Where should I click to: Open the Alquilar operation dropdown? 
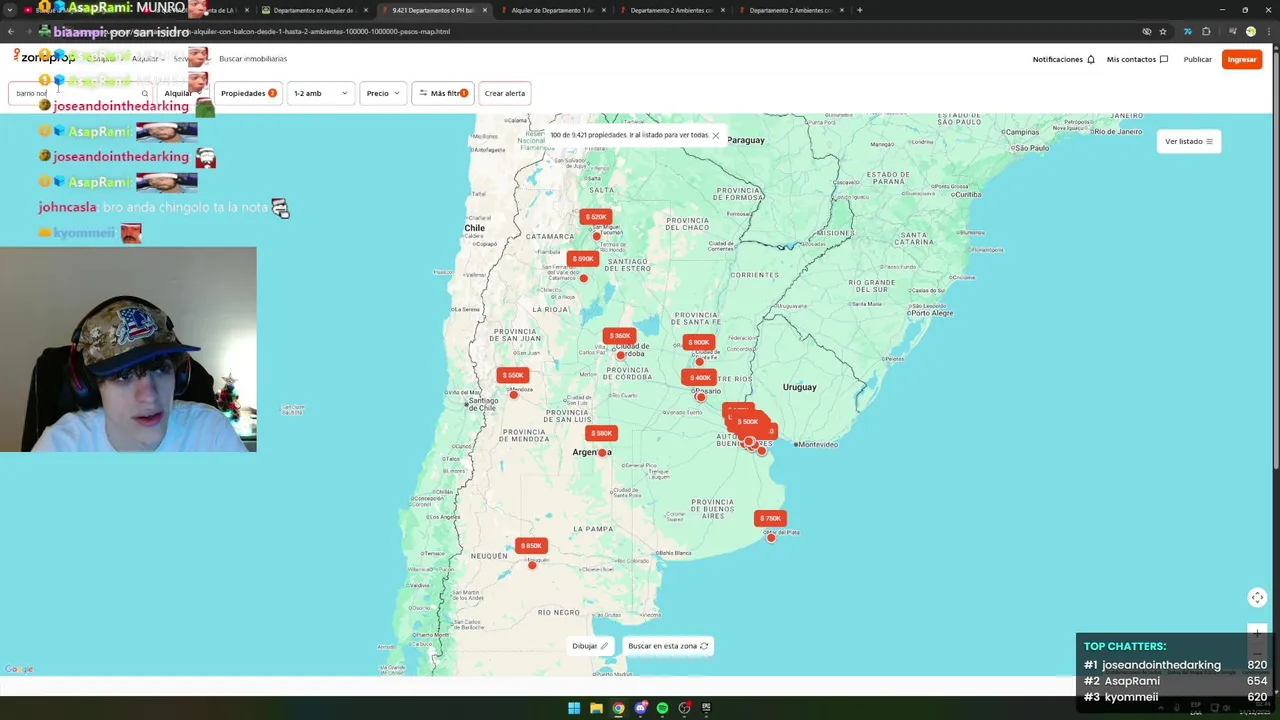(183, 93)
